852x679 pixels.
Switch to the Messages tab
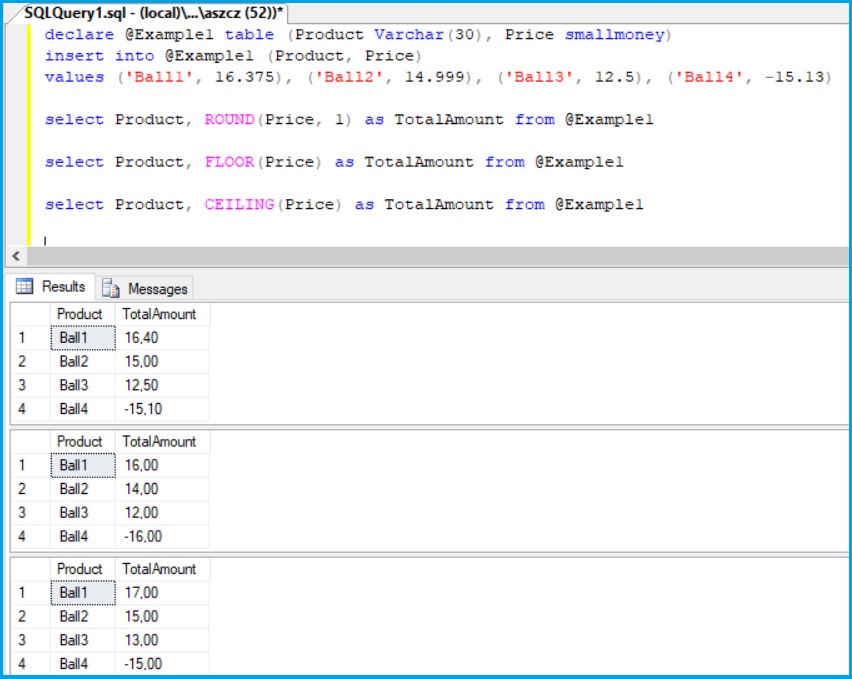(157, 288)
